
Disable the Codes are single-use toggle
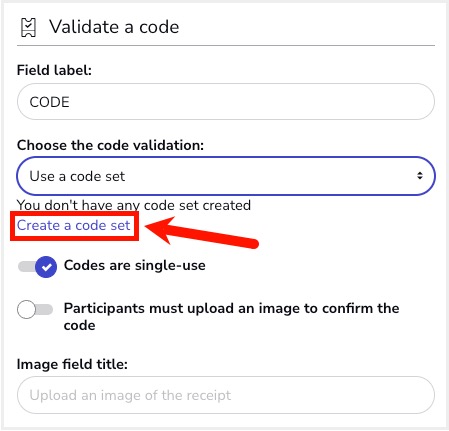pos(37,267)
